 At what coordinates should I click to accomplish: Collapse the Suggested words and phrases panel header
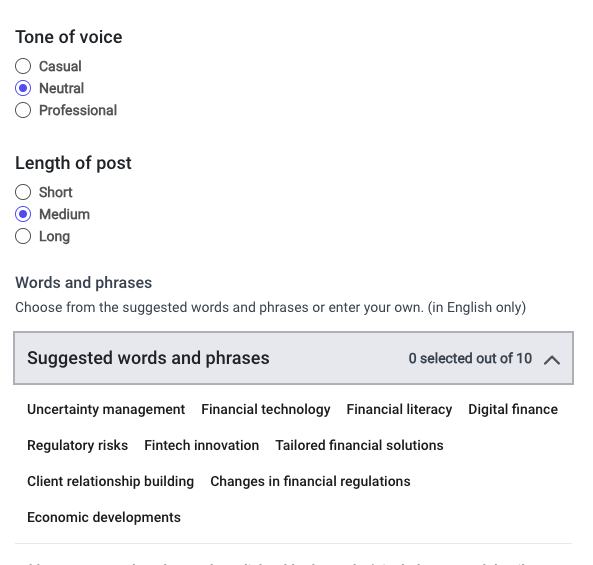click(293, 358)
